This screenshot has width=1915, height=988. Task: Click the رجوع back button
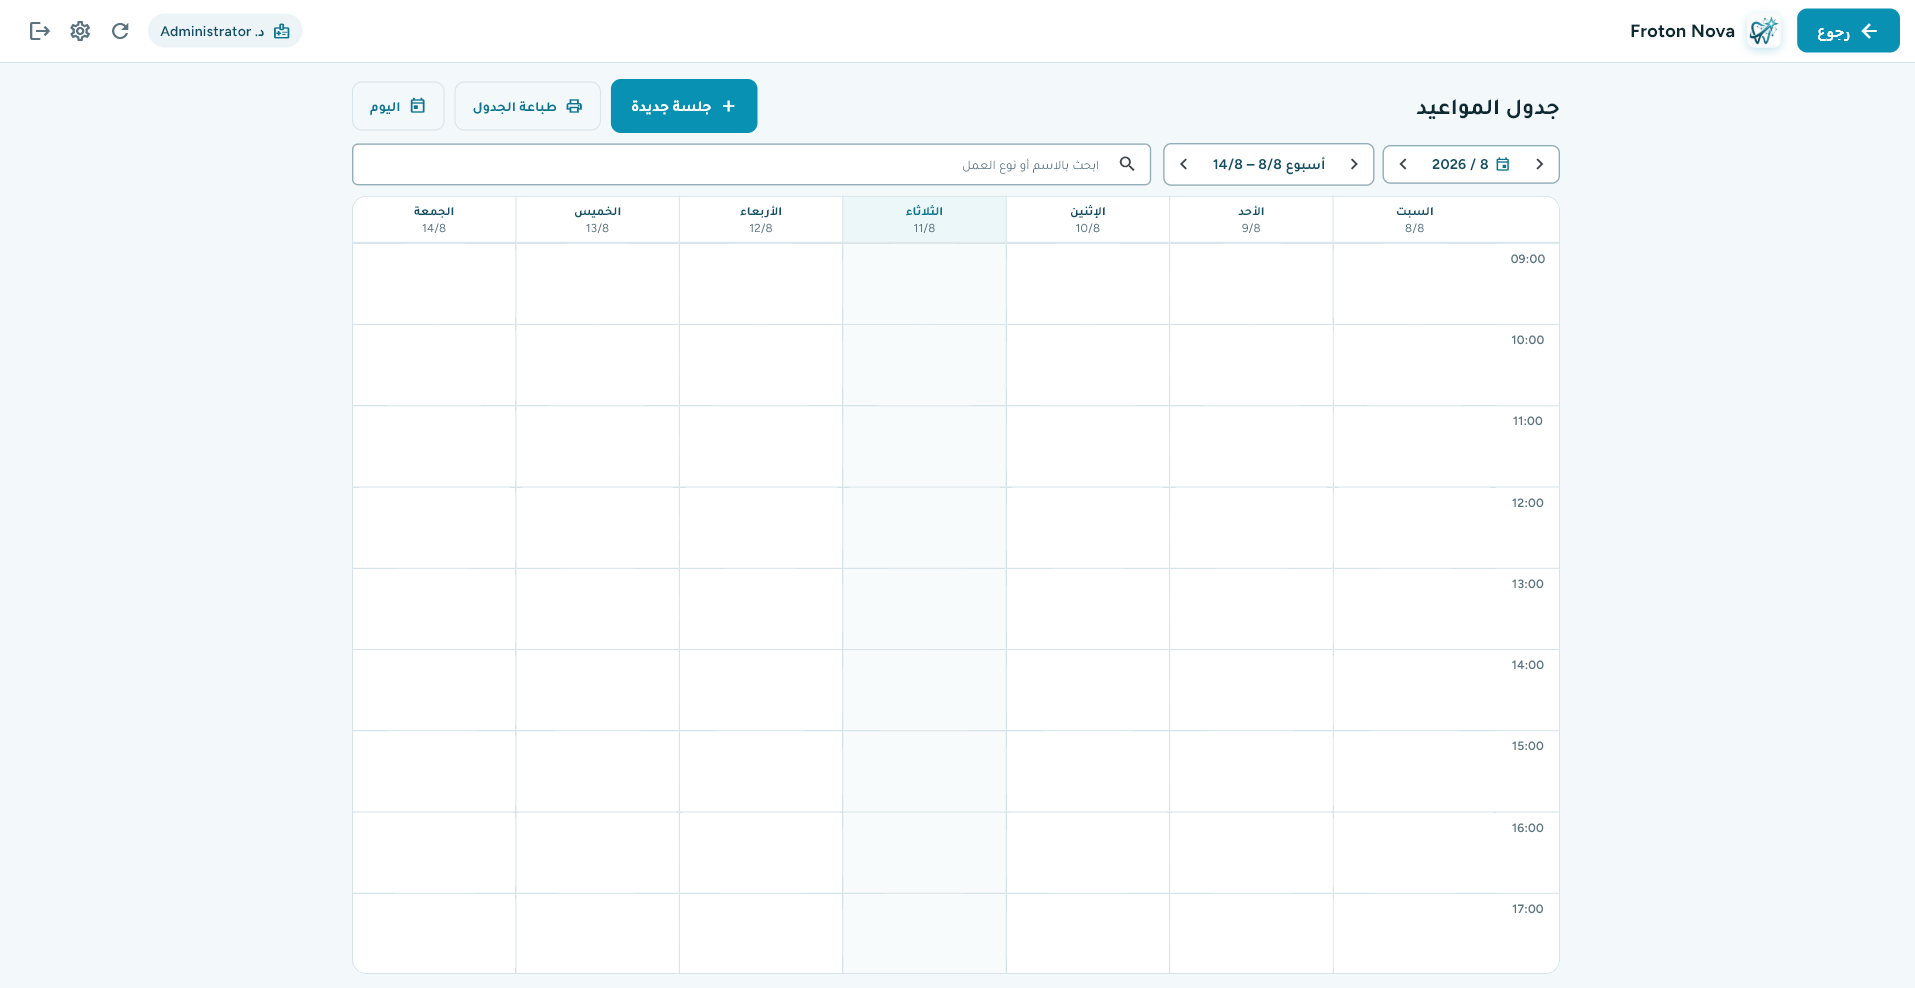pyautogui.click(x=1848, y=31)
